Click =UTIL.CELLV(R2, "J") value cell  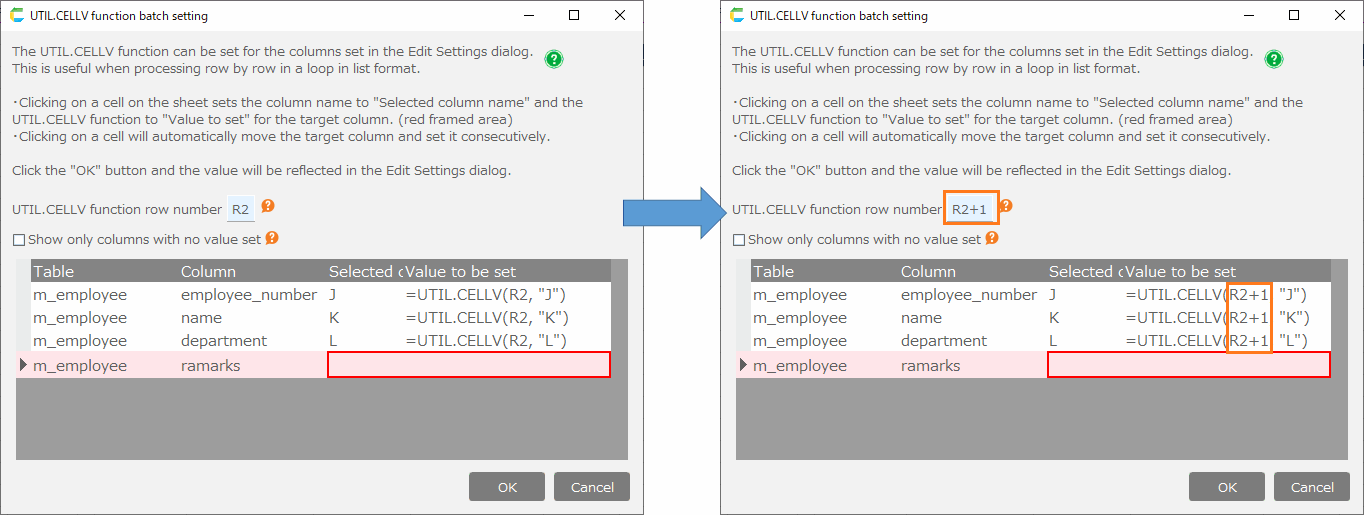506,294
